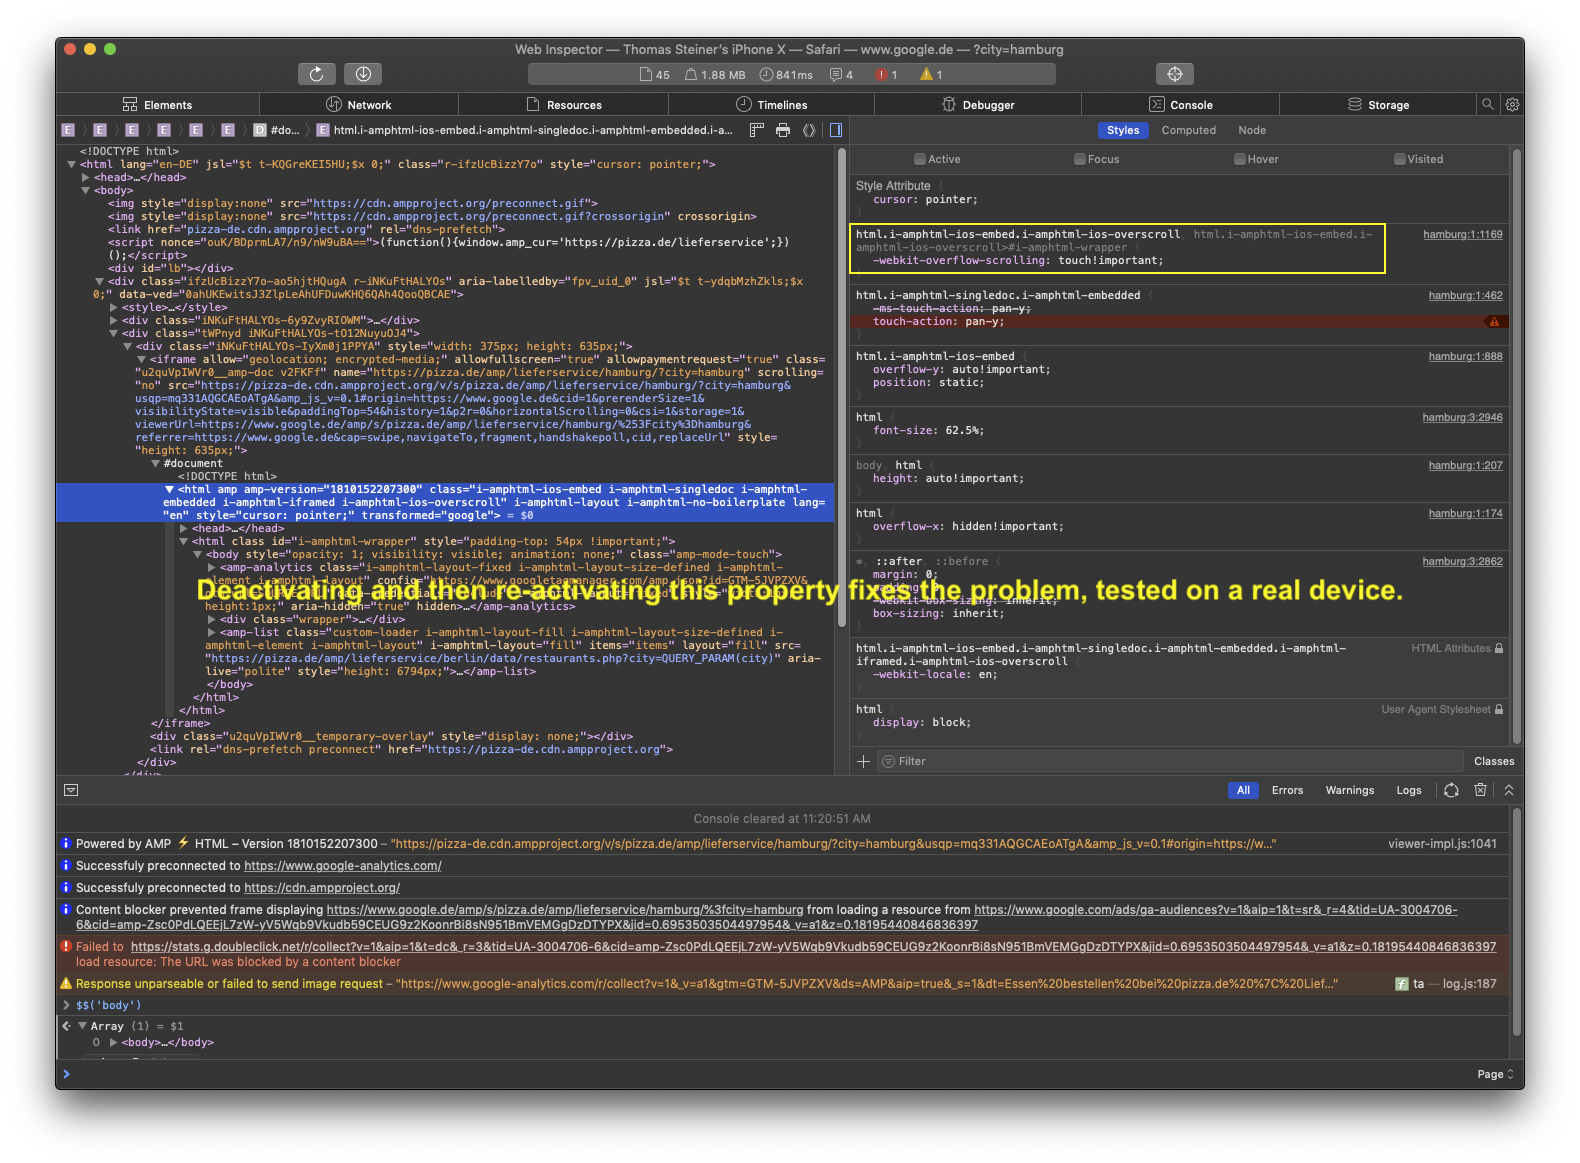Enable the Active pseudo-class checkbox

(920, 159)
